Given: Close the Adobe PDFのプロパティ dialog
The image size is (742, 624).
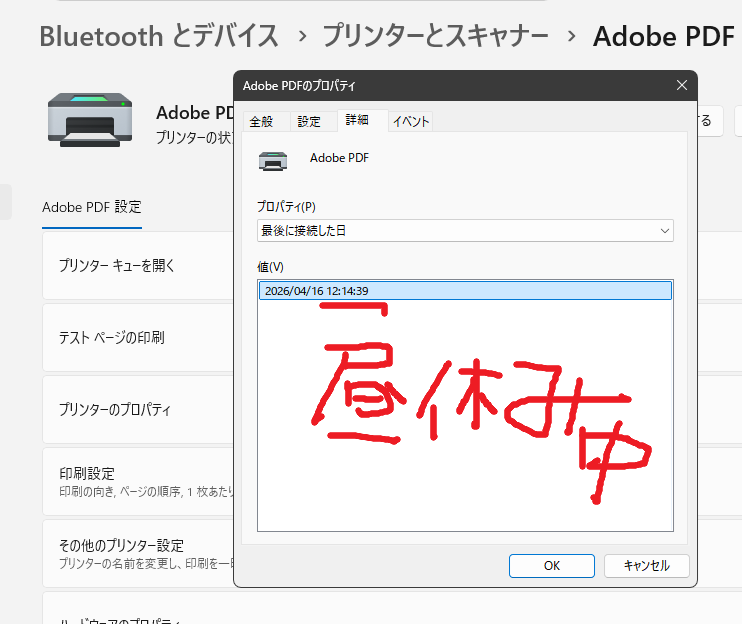Looking at the screenshot, I should tap(681, 85).
